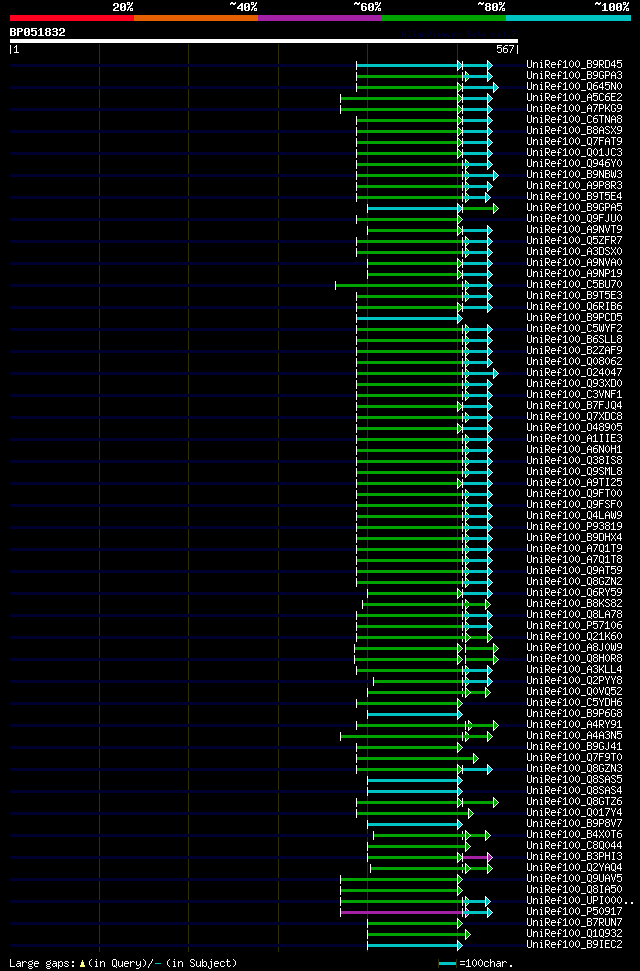Click the =100char. scale legend
This screenshot has width=640, height=971.
coord(476,964)
